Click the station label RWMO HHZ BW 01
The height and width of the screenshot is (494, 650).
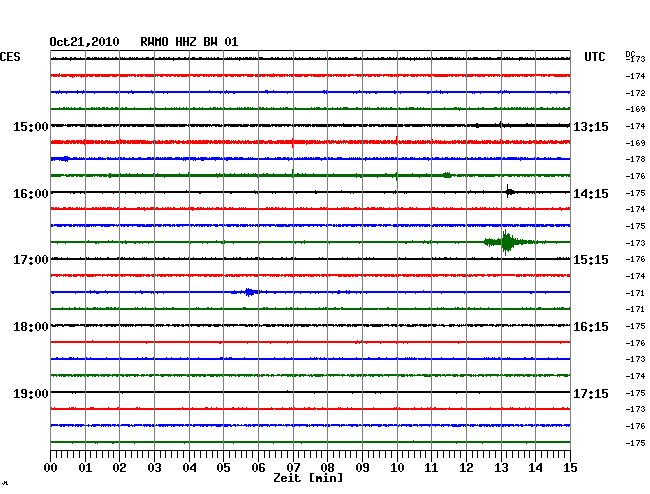(189, 42)
